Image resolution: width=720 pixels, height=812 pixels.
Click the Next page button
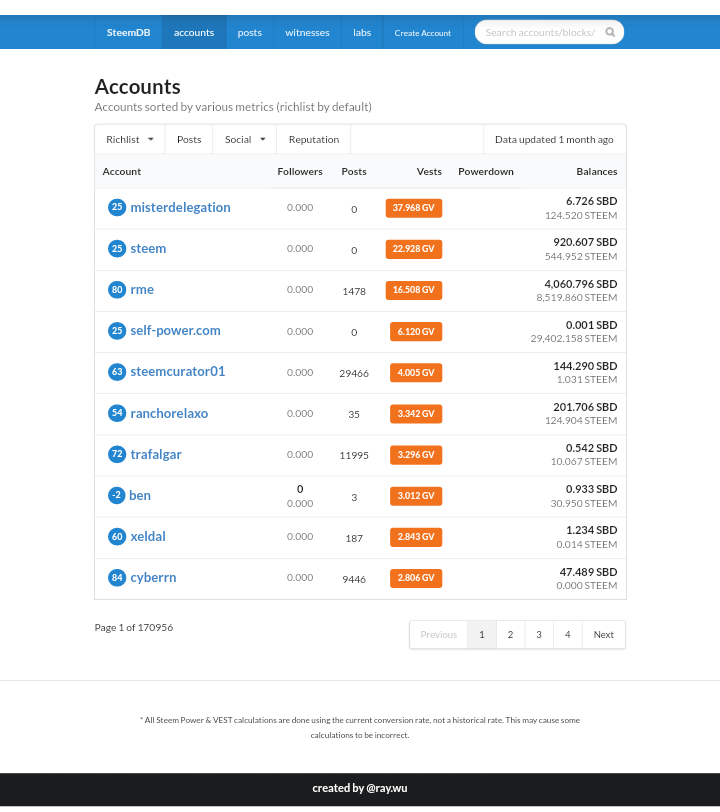(x=603, y=634)
